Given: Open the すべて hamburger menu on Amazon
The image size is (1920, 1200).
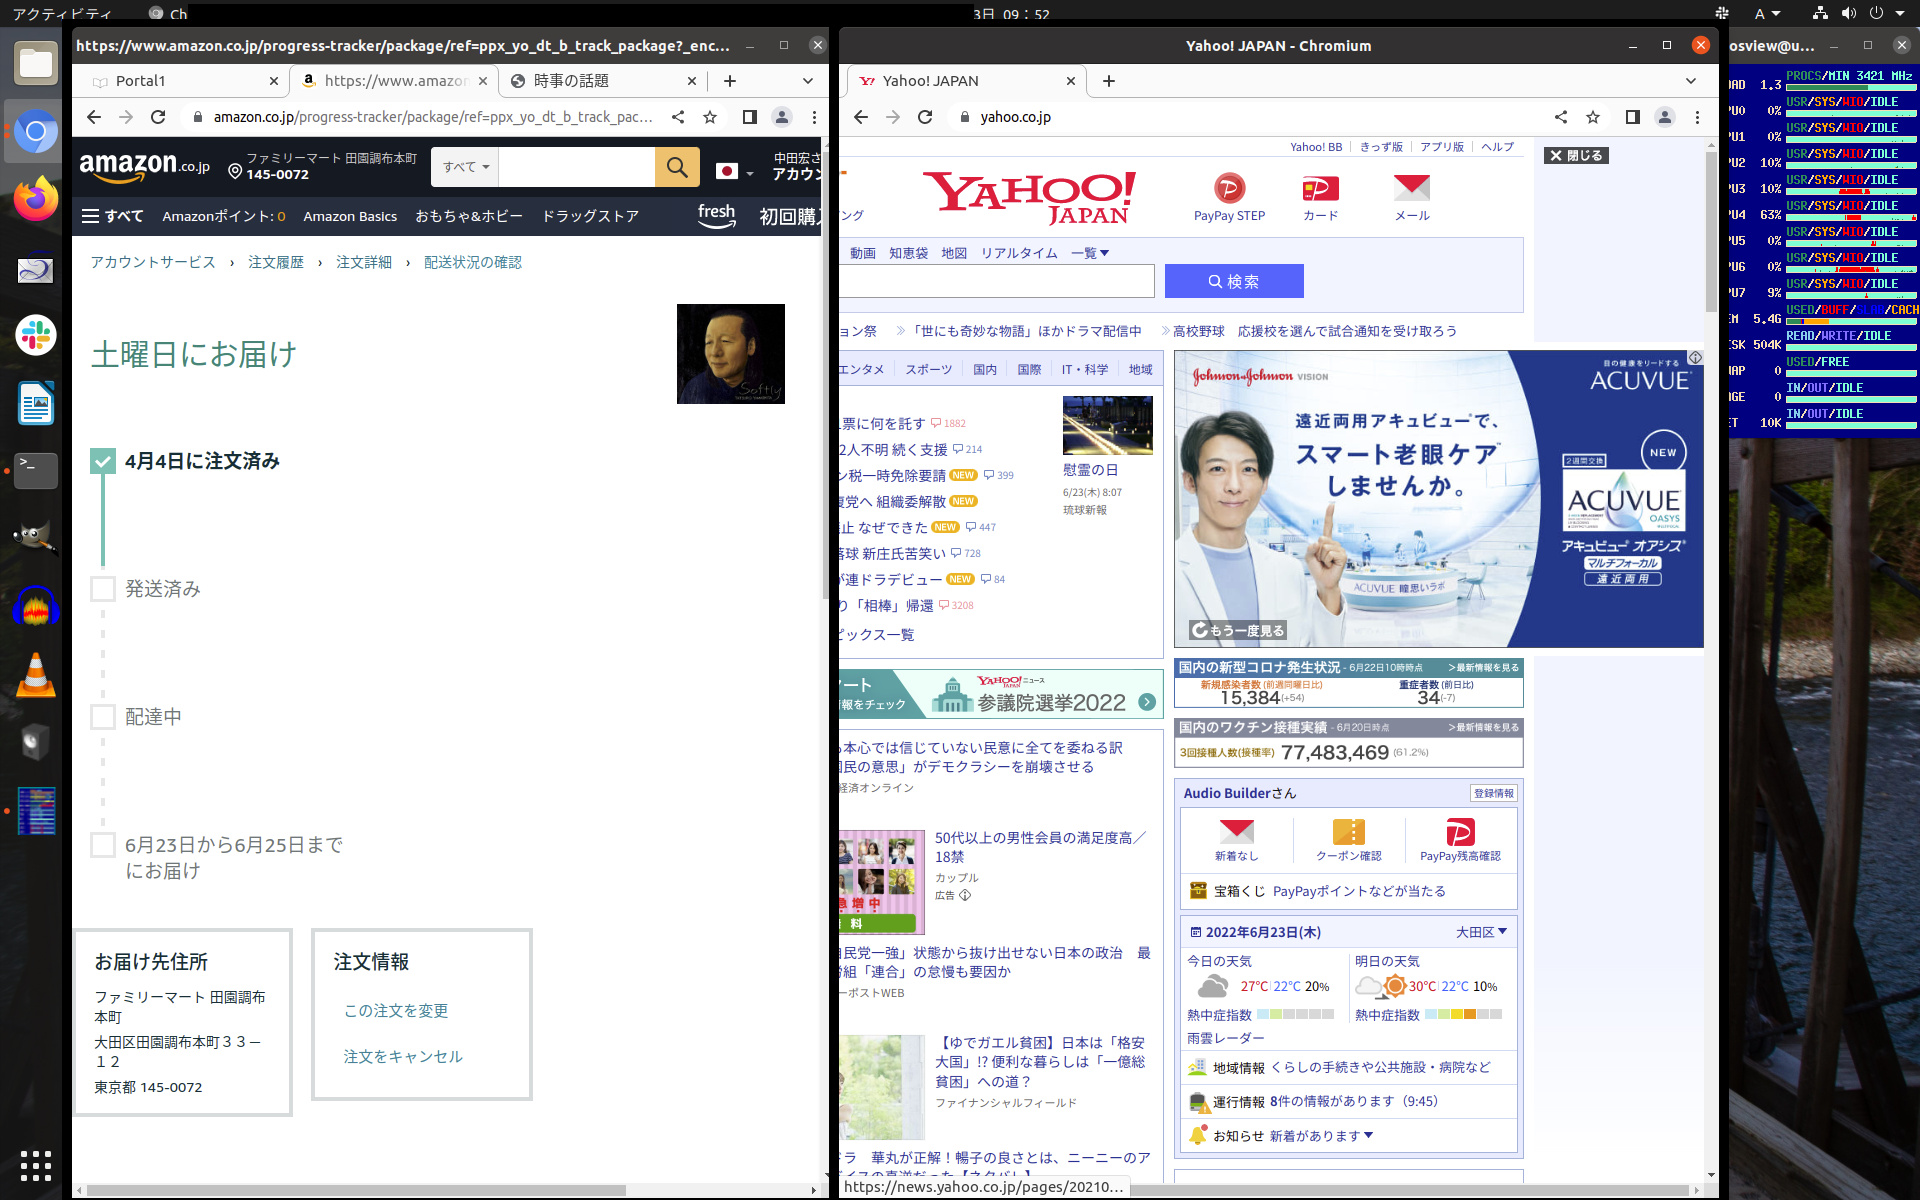Looking at the screenshot, I should (x=112, y=216).
